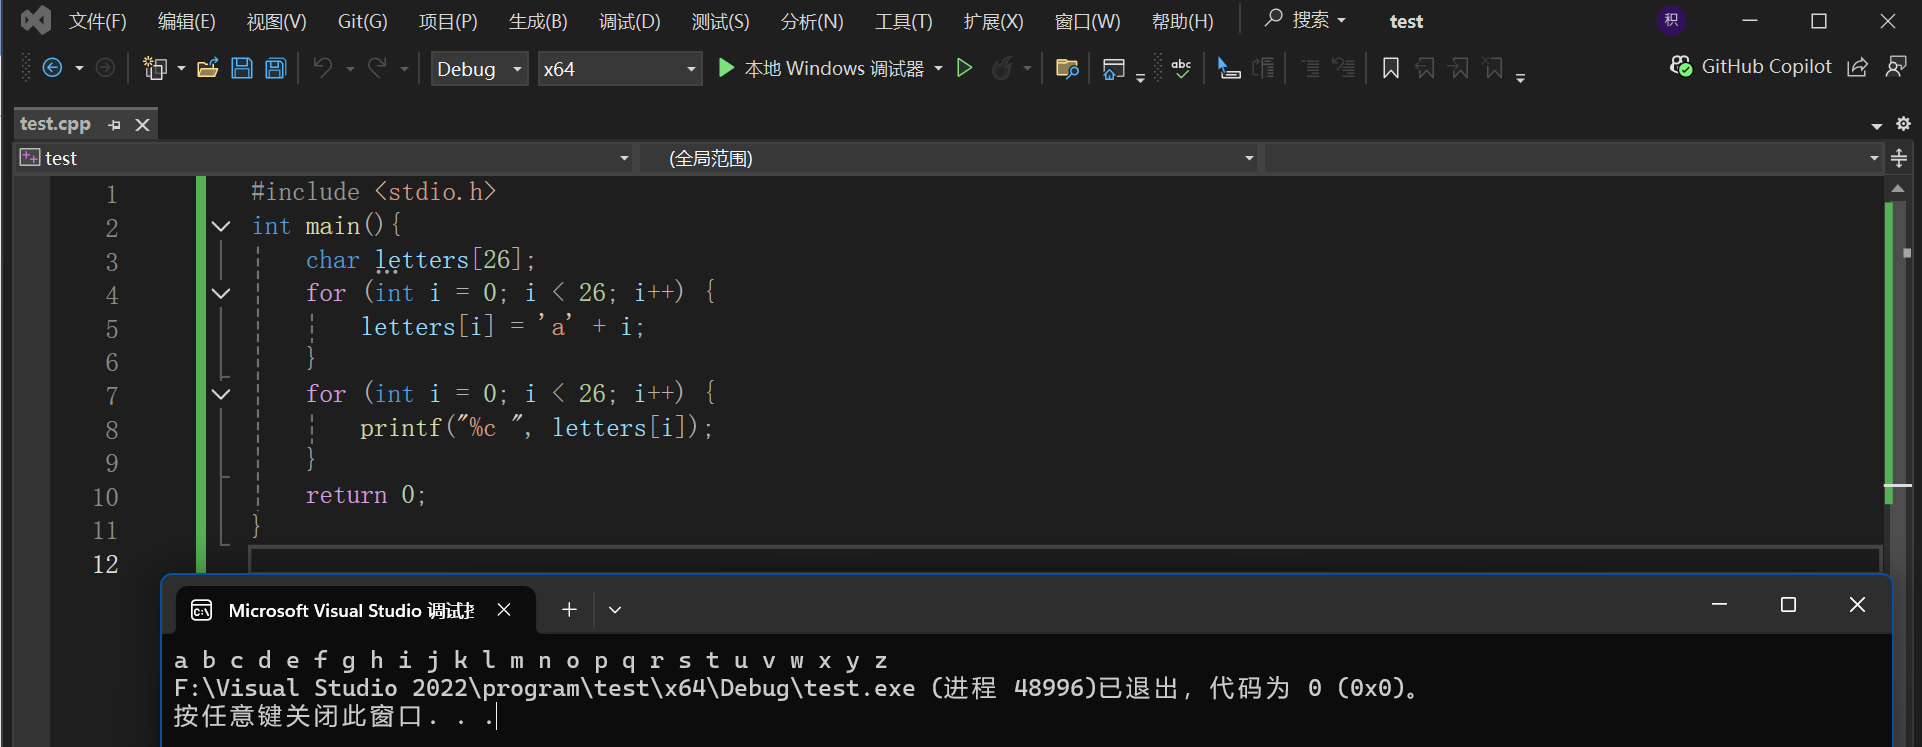The image size is (1922, 747).
Task: Click the navigate forward arrow icon
Action: 105,68
